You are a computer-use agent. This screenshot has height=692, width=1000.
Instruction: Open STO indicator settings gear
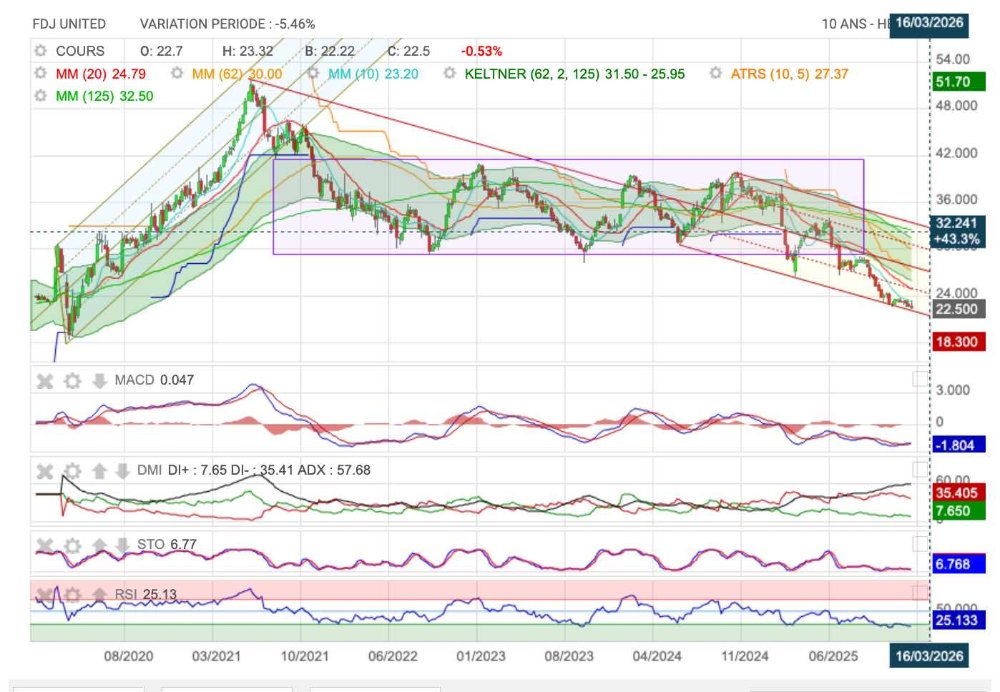(x=73, y=546)
